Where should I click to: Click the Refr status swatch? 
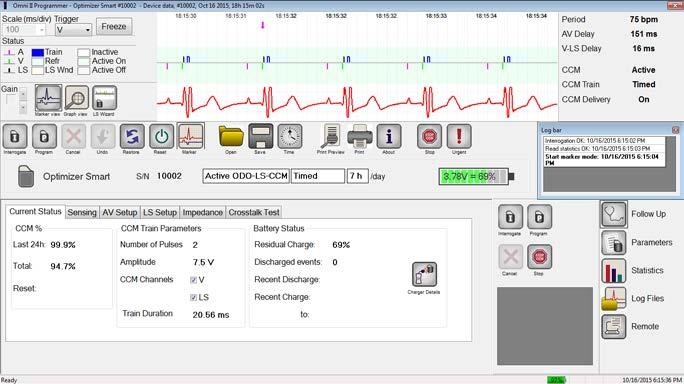[x=38, y=62]
